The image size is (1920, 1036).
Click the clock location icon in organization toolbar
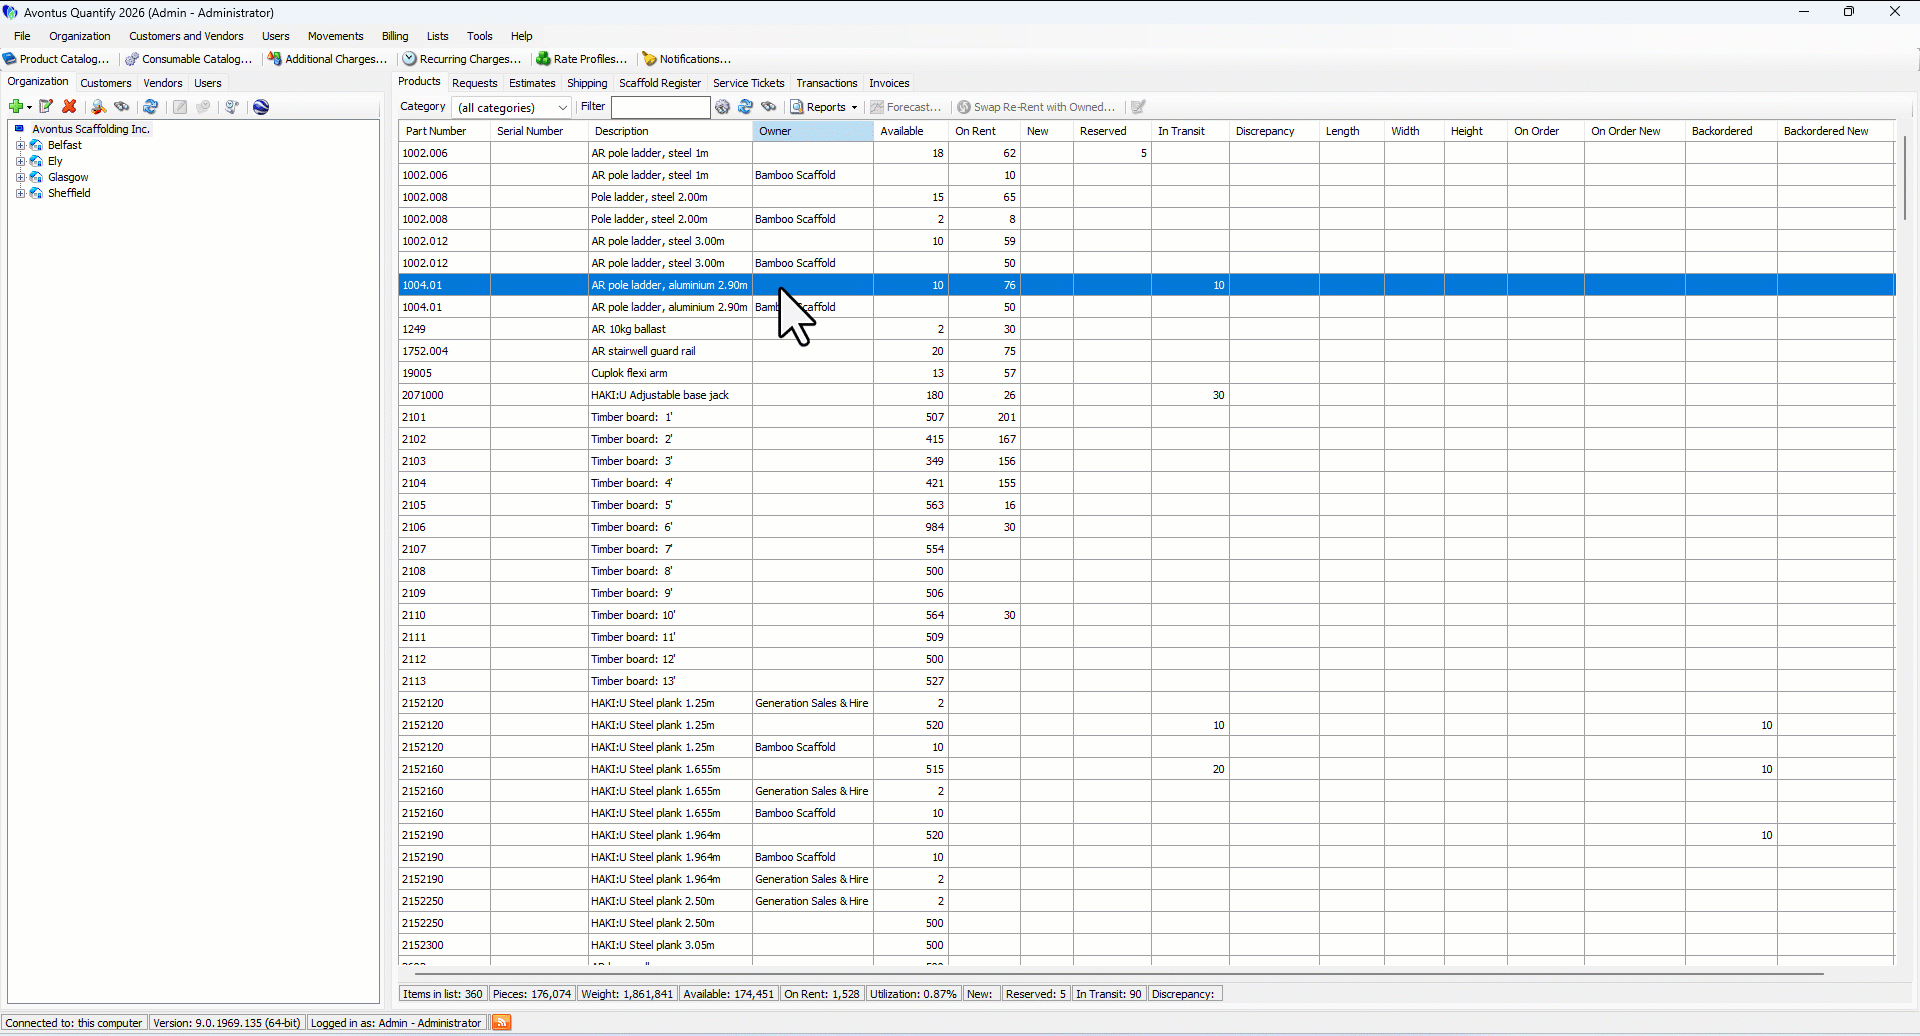point(232,107)
